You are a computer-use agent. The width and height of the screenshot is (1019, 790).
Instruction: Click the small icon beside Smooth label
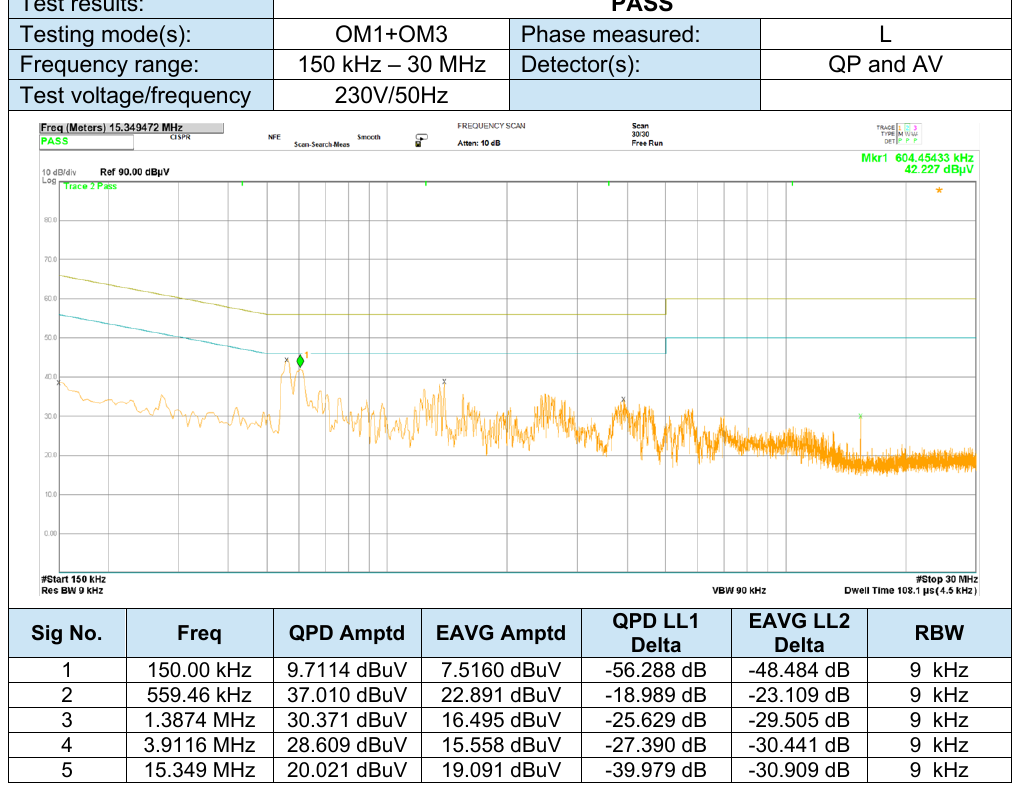coord(421,140)
